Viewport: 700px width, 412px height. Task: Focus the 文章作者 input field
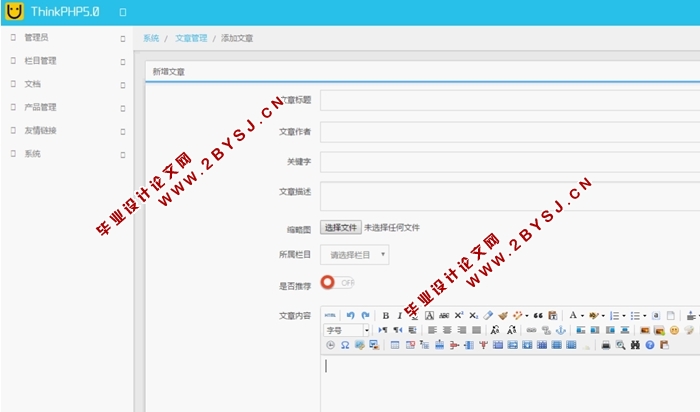[x=510, y=132]
